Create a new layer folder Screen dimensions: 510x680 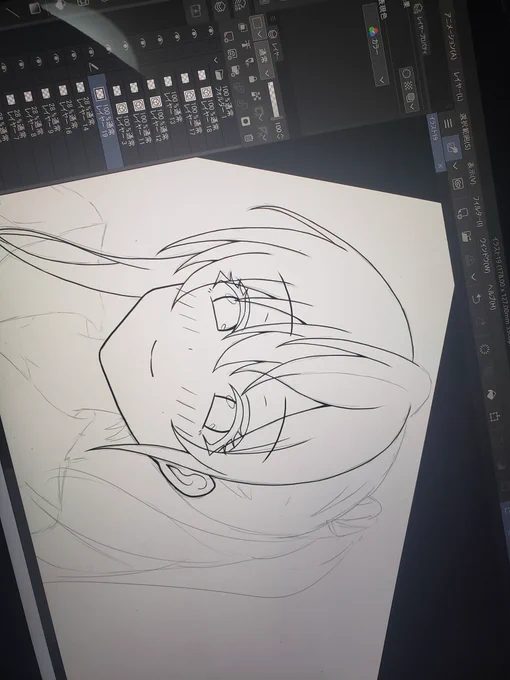235,69
